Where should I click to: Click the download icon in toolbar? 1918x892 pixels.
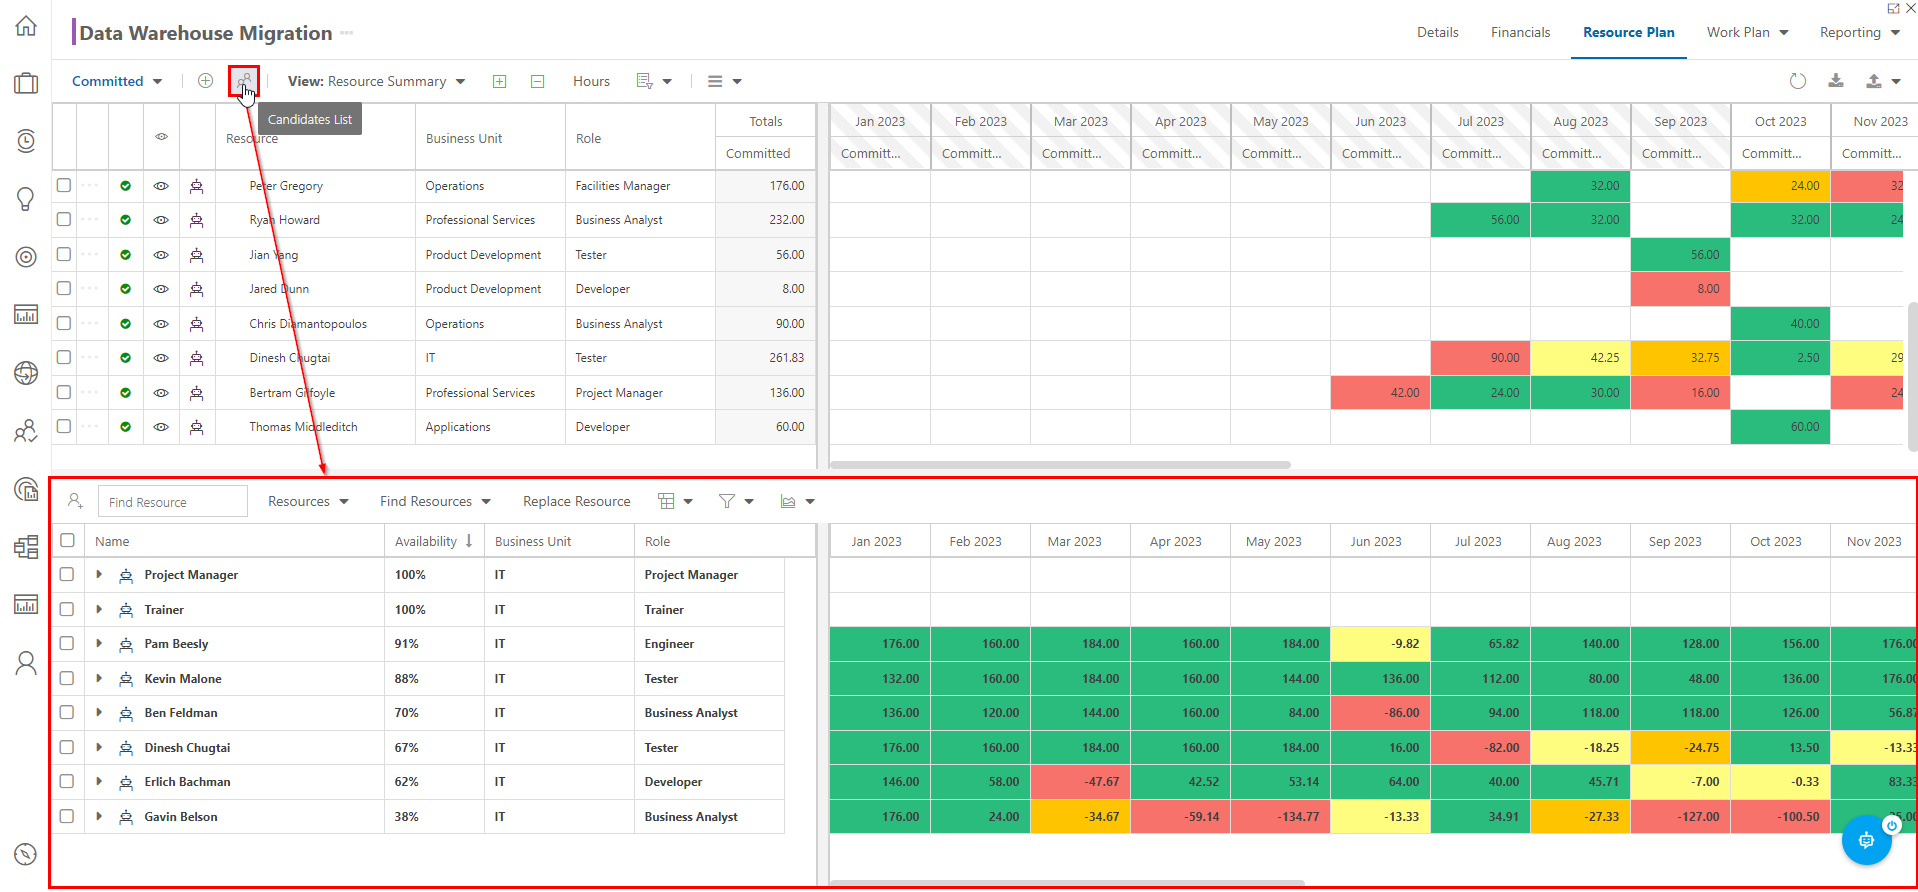tap(1836, 81)
